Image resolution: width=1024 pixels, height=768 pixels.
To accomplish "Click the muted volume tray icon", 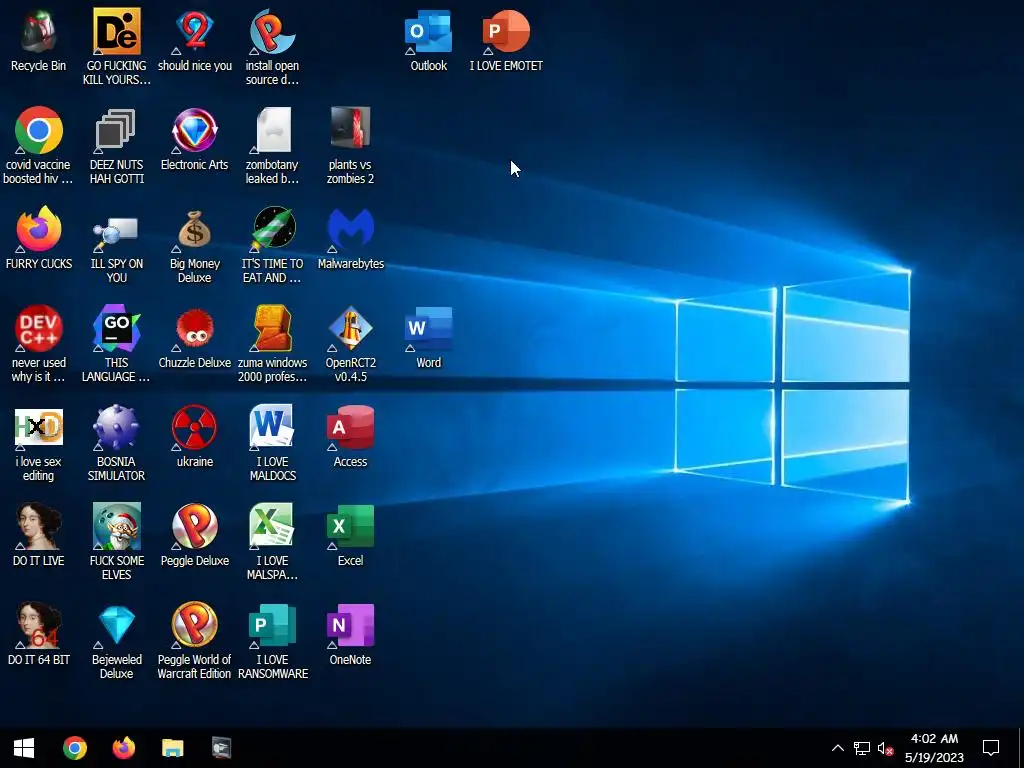I will tap(885, 748).
